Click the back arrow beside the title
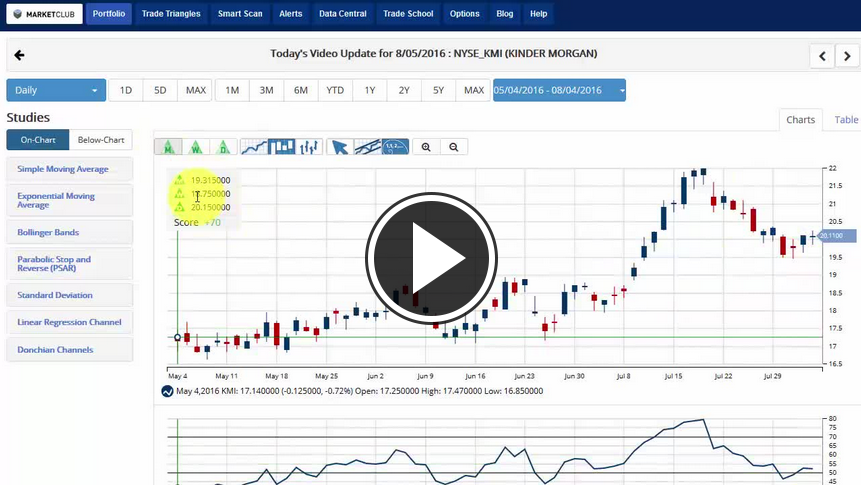This screenshot has width=861, height=485. [x=19, y=55]
